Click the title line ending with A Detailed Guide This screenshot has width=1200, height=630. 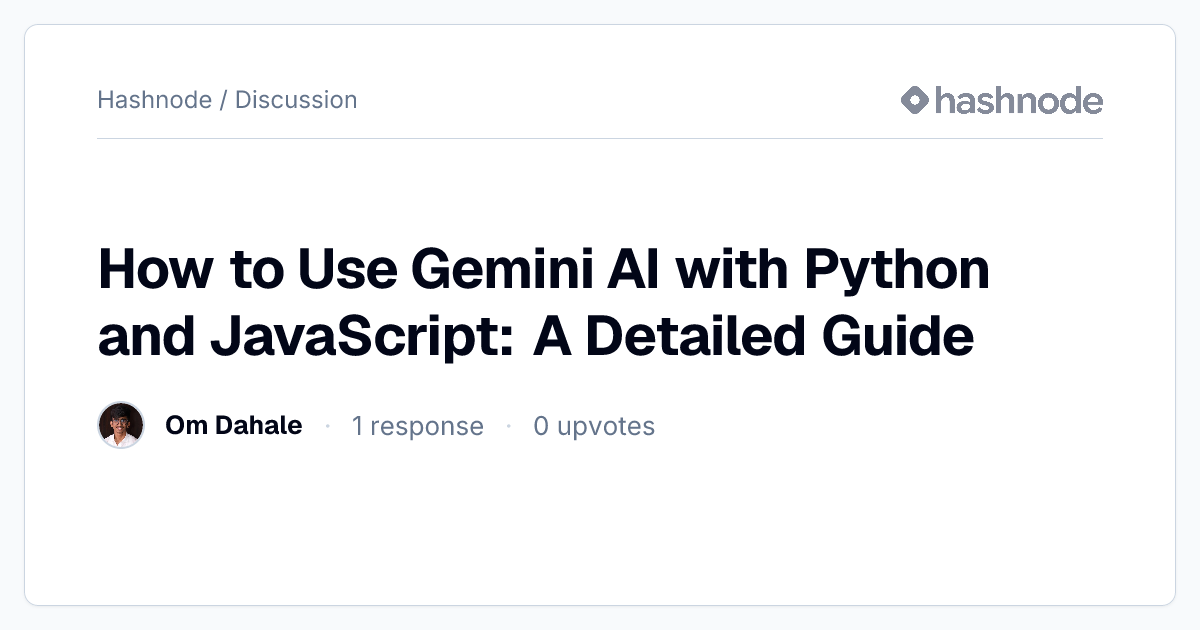(536, 336)
